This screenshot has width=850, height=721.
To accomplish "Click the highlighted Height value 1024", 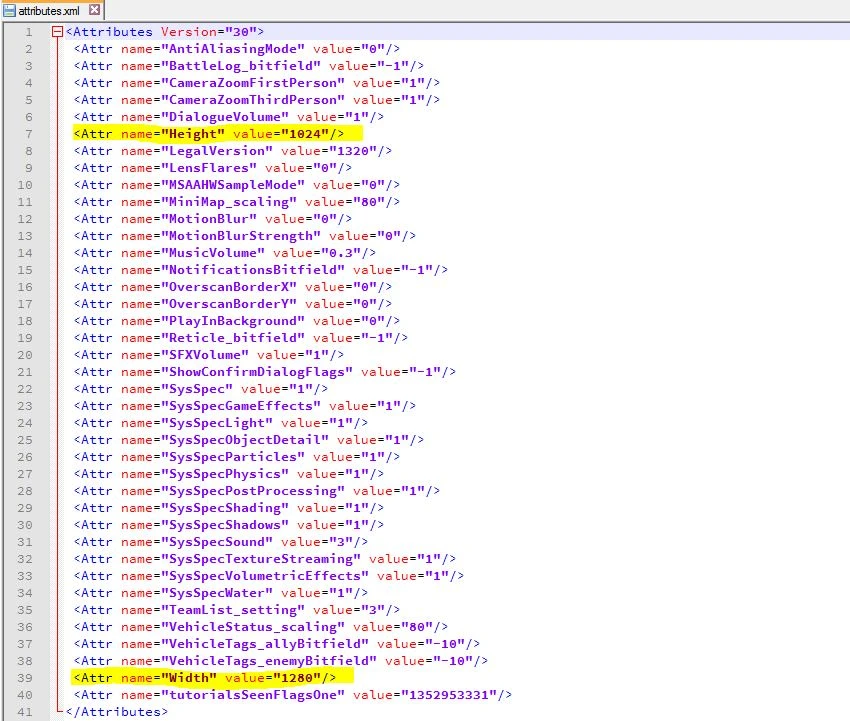I will pyautogui.click(x=305, y=134).
